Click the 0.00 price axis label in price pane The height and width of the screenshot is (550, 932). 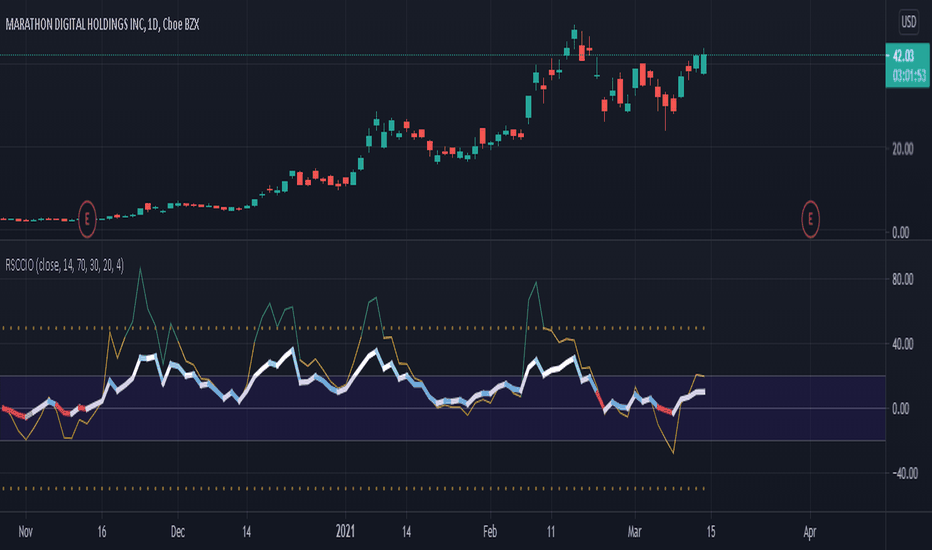pos(900,232)
